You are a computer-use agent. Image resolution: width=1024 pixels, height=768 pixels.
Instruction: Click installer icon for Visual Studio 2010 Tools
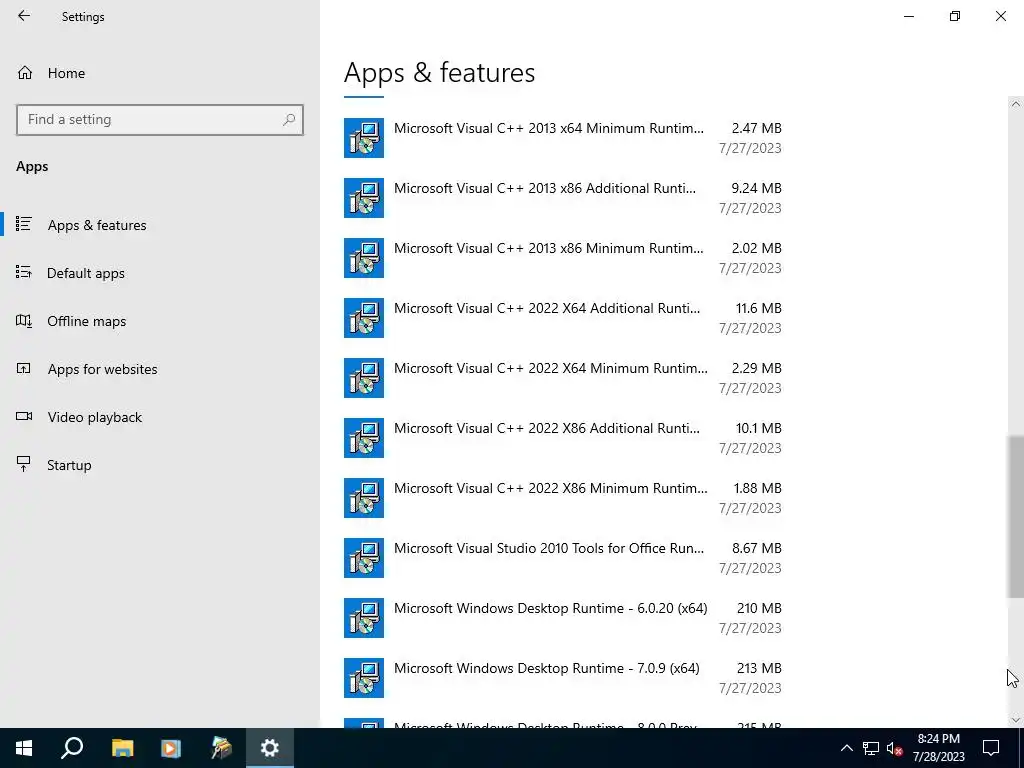tap(364, 558)
